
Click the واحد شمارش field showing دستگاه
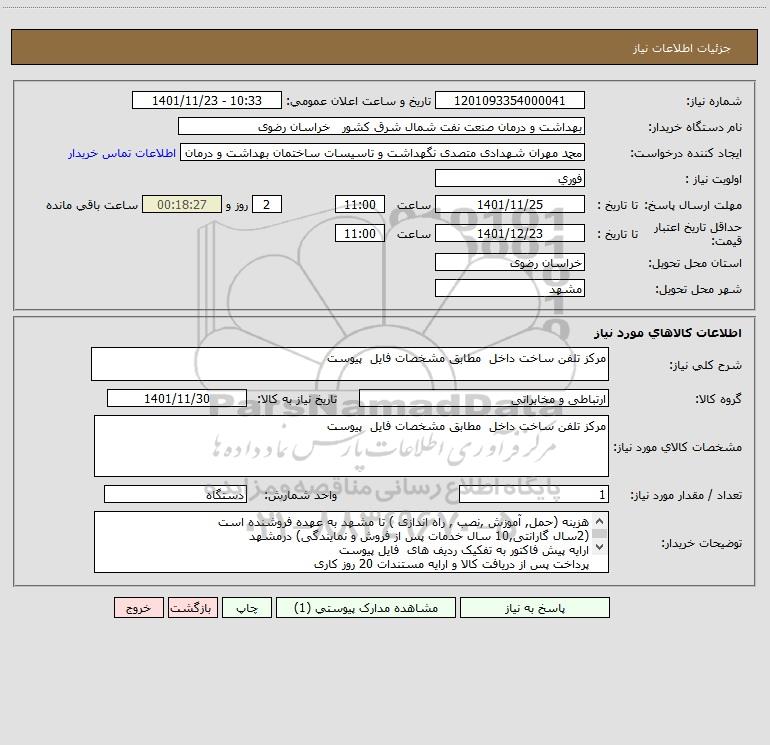pos(175,495)
